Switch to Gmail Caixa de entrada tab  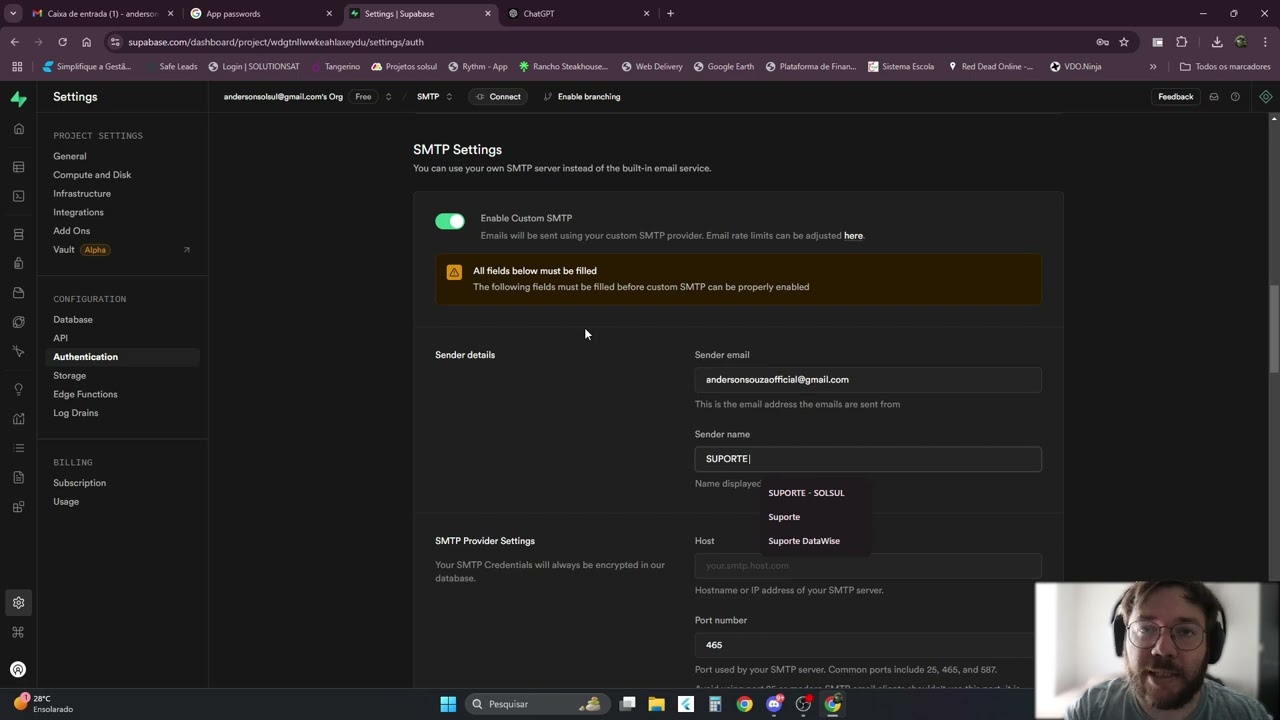click(103, 14)
